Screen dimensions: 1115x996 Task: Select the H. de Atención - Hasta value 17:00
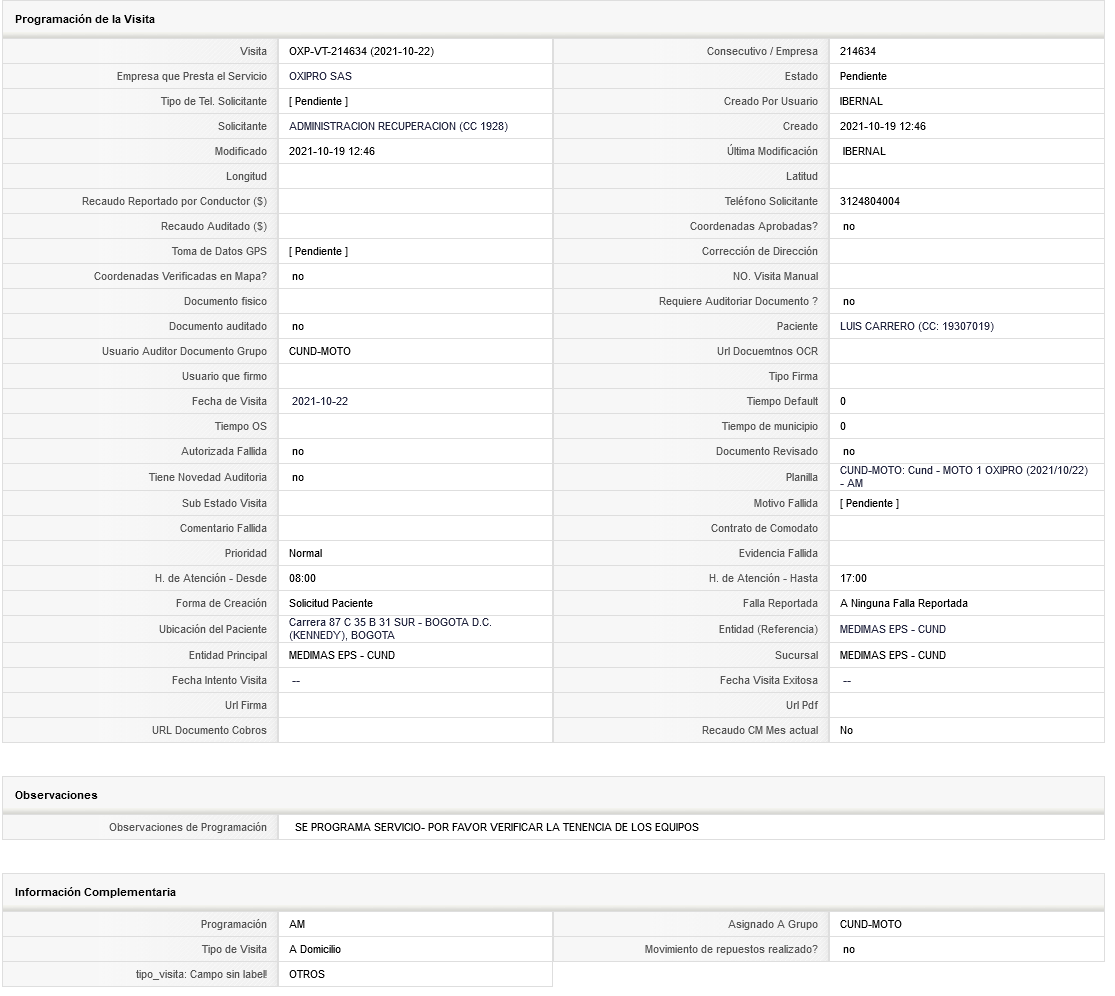point(853,579)
